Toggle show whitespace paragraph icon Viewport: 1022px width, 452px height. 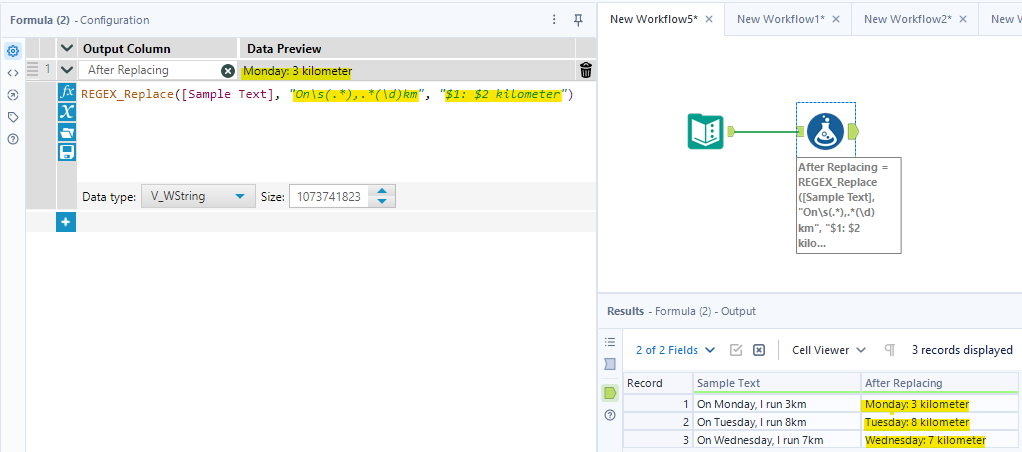(890, 350)
